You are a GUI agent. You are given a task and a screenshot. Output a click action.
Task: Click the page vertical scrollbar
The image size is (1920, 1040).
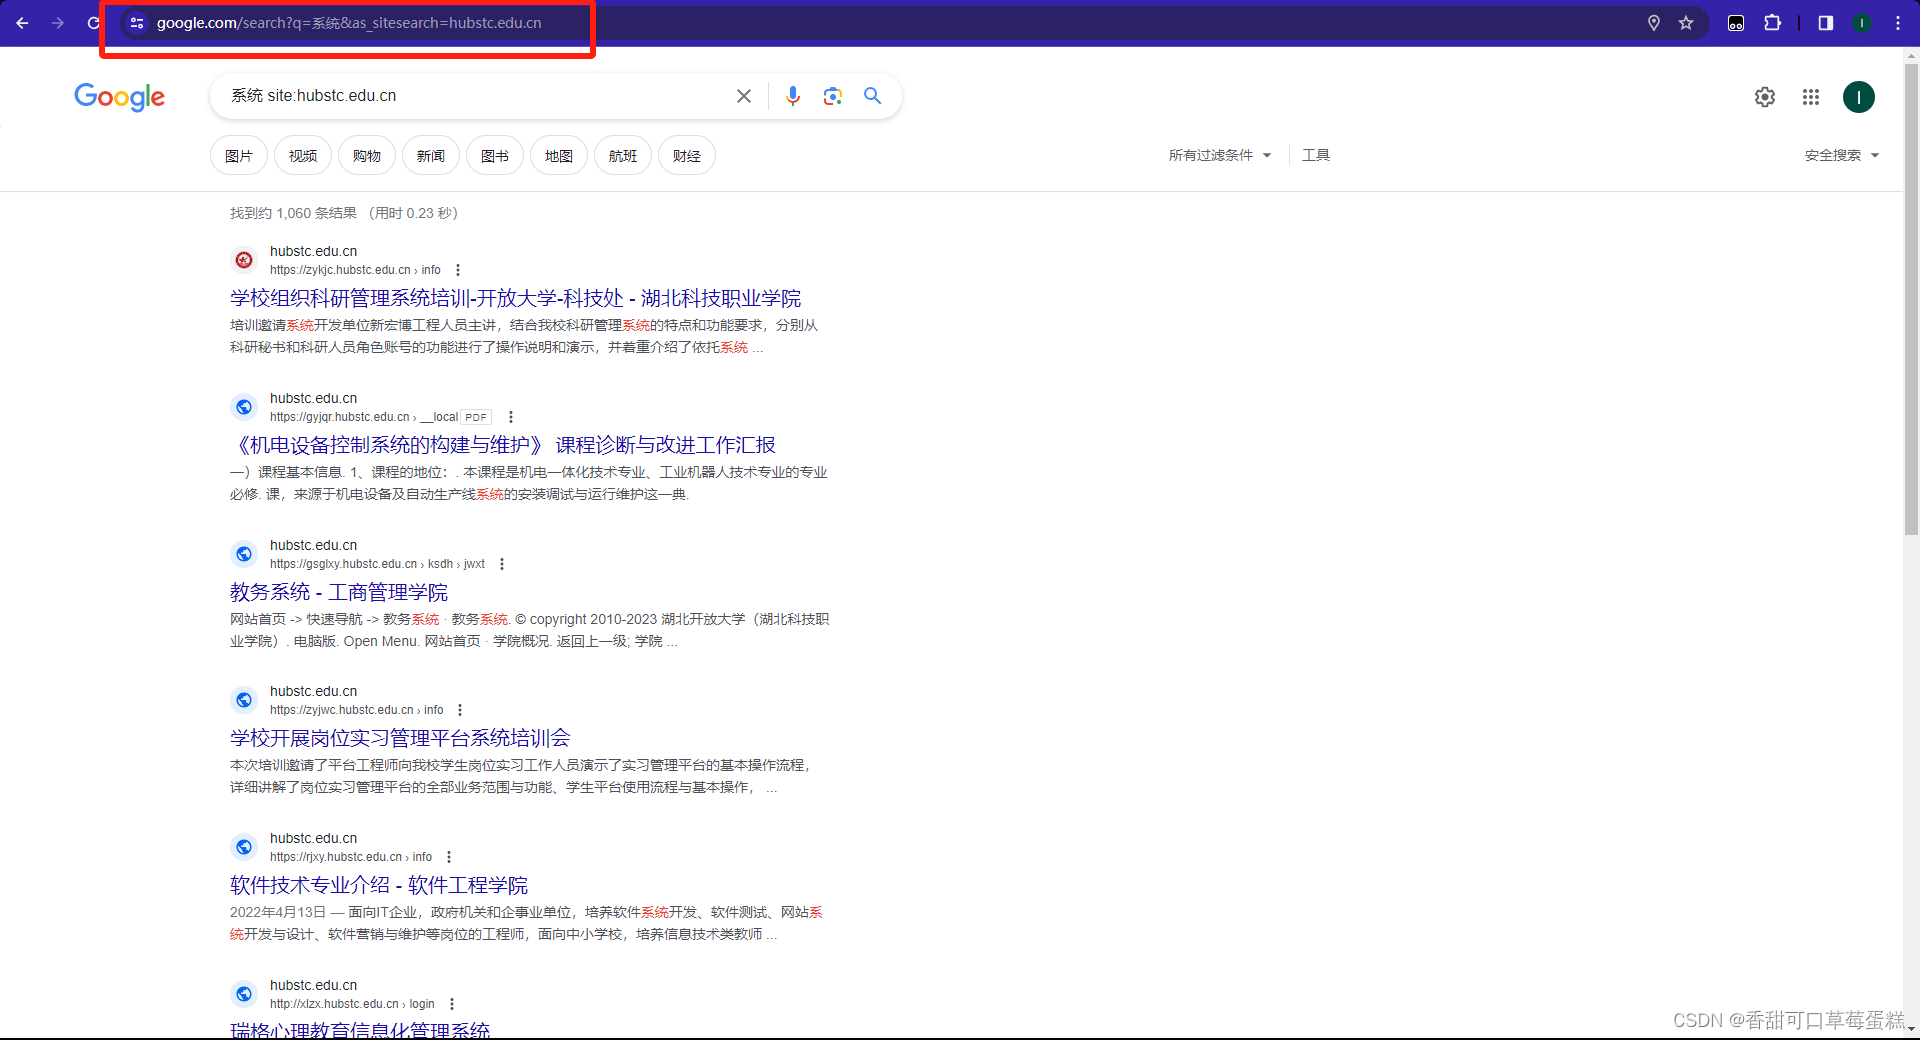tap(1911, 300)
